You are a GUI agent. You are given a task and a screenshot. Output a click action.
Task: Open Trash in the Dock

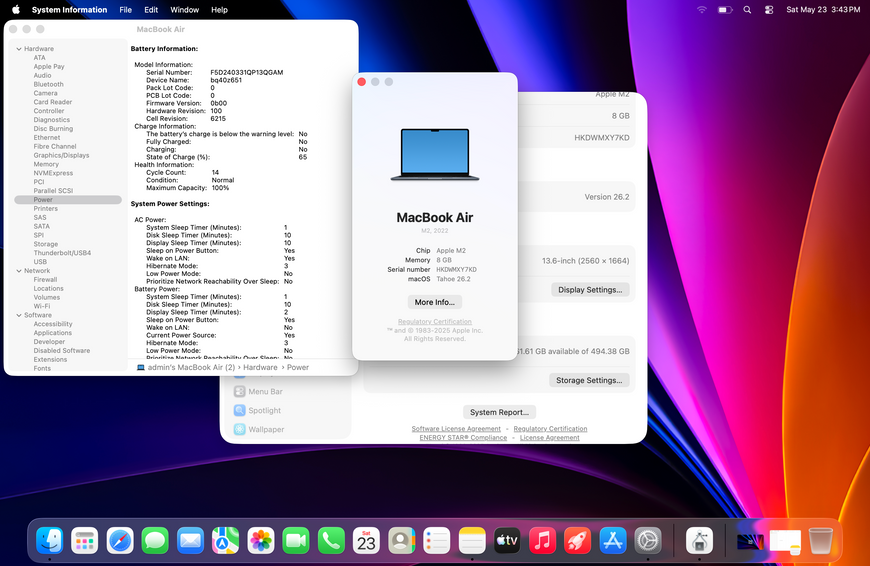[821, 540]
